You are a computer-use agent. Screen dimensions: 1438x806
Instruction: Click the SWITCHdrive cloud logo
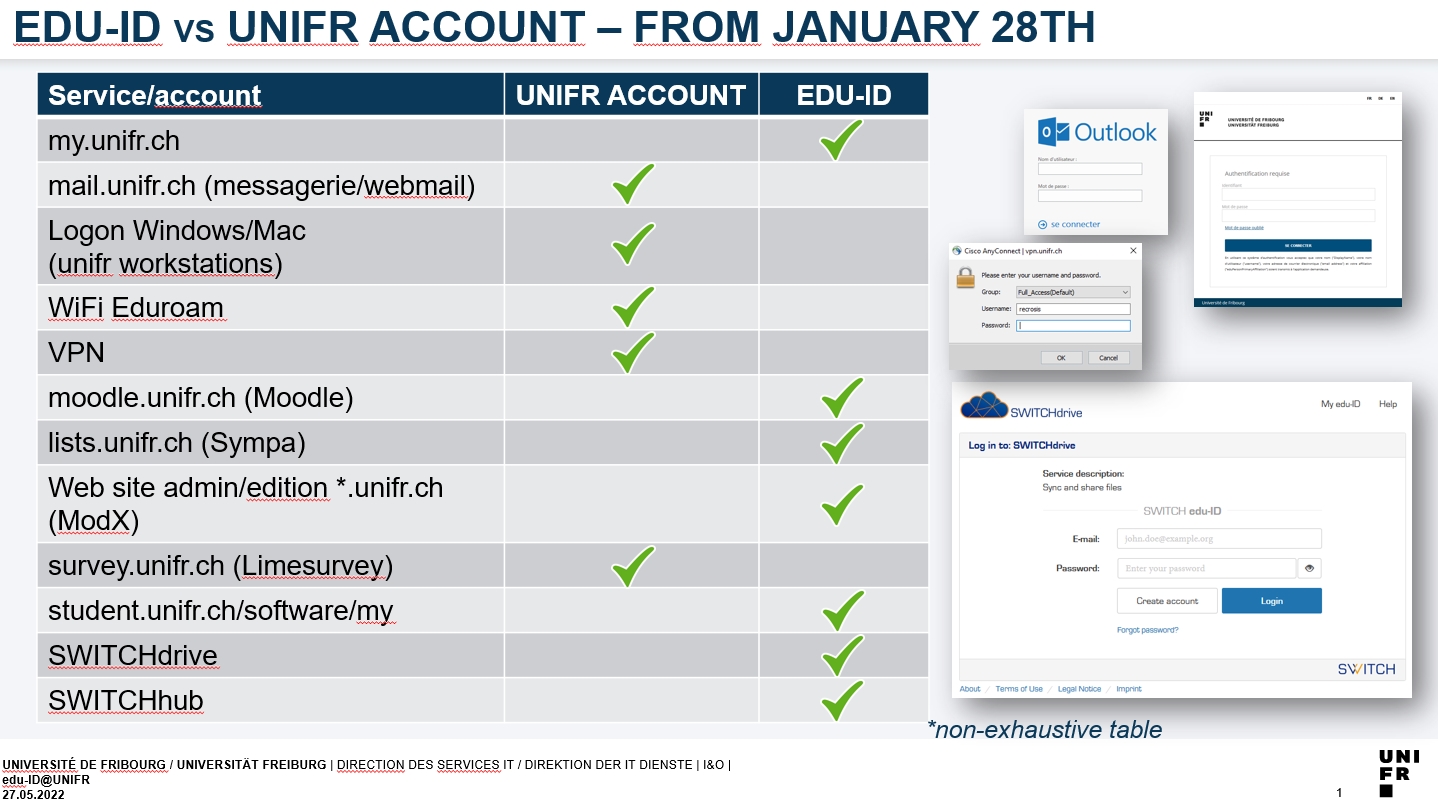click(984, 404)
